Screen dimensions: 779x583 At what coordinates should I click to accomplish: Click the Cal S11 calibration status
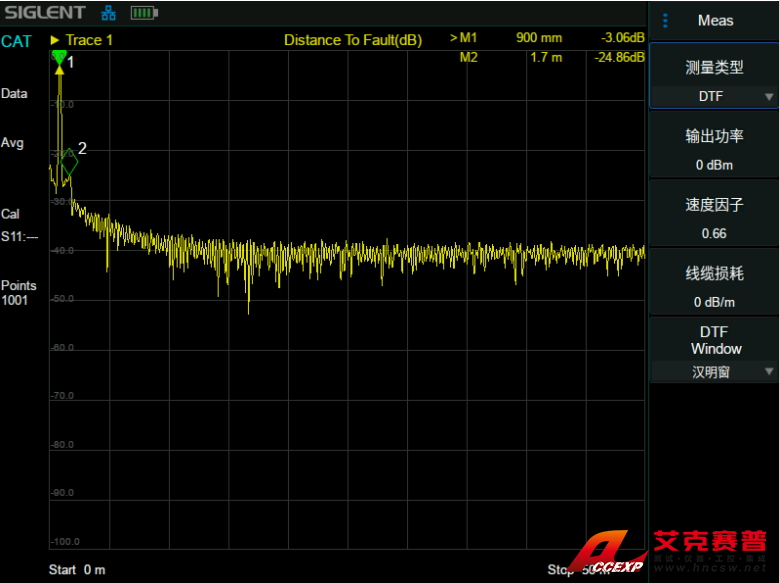click(x=19, y=225)
